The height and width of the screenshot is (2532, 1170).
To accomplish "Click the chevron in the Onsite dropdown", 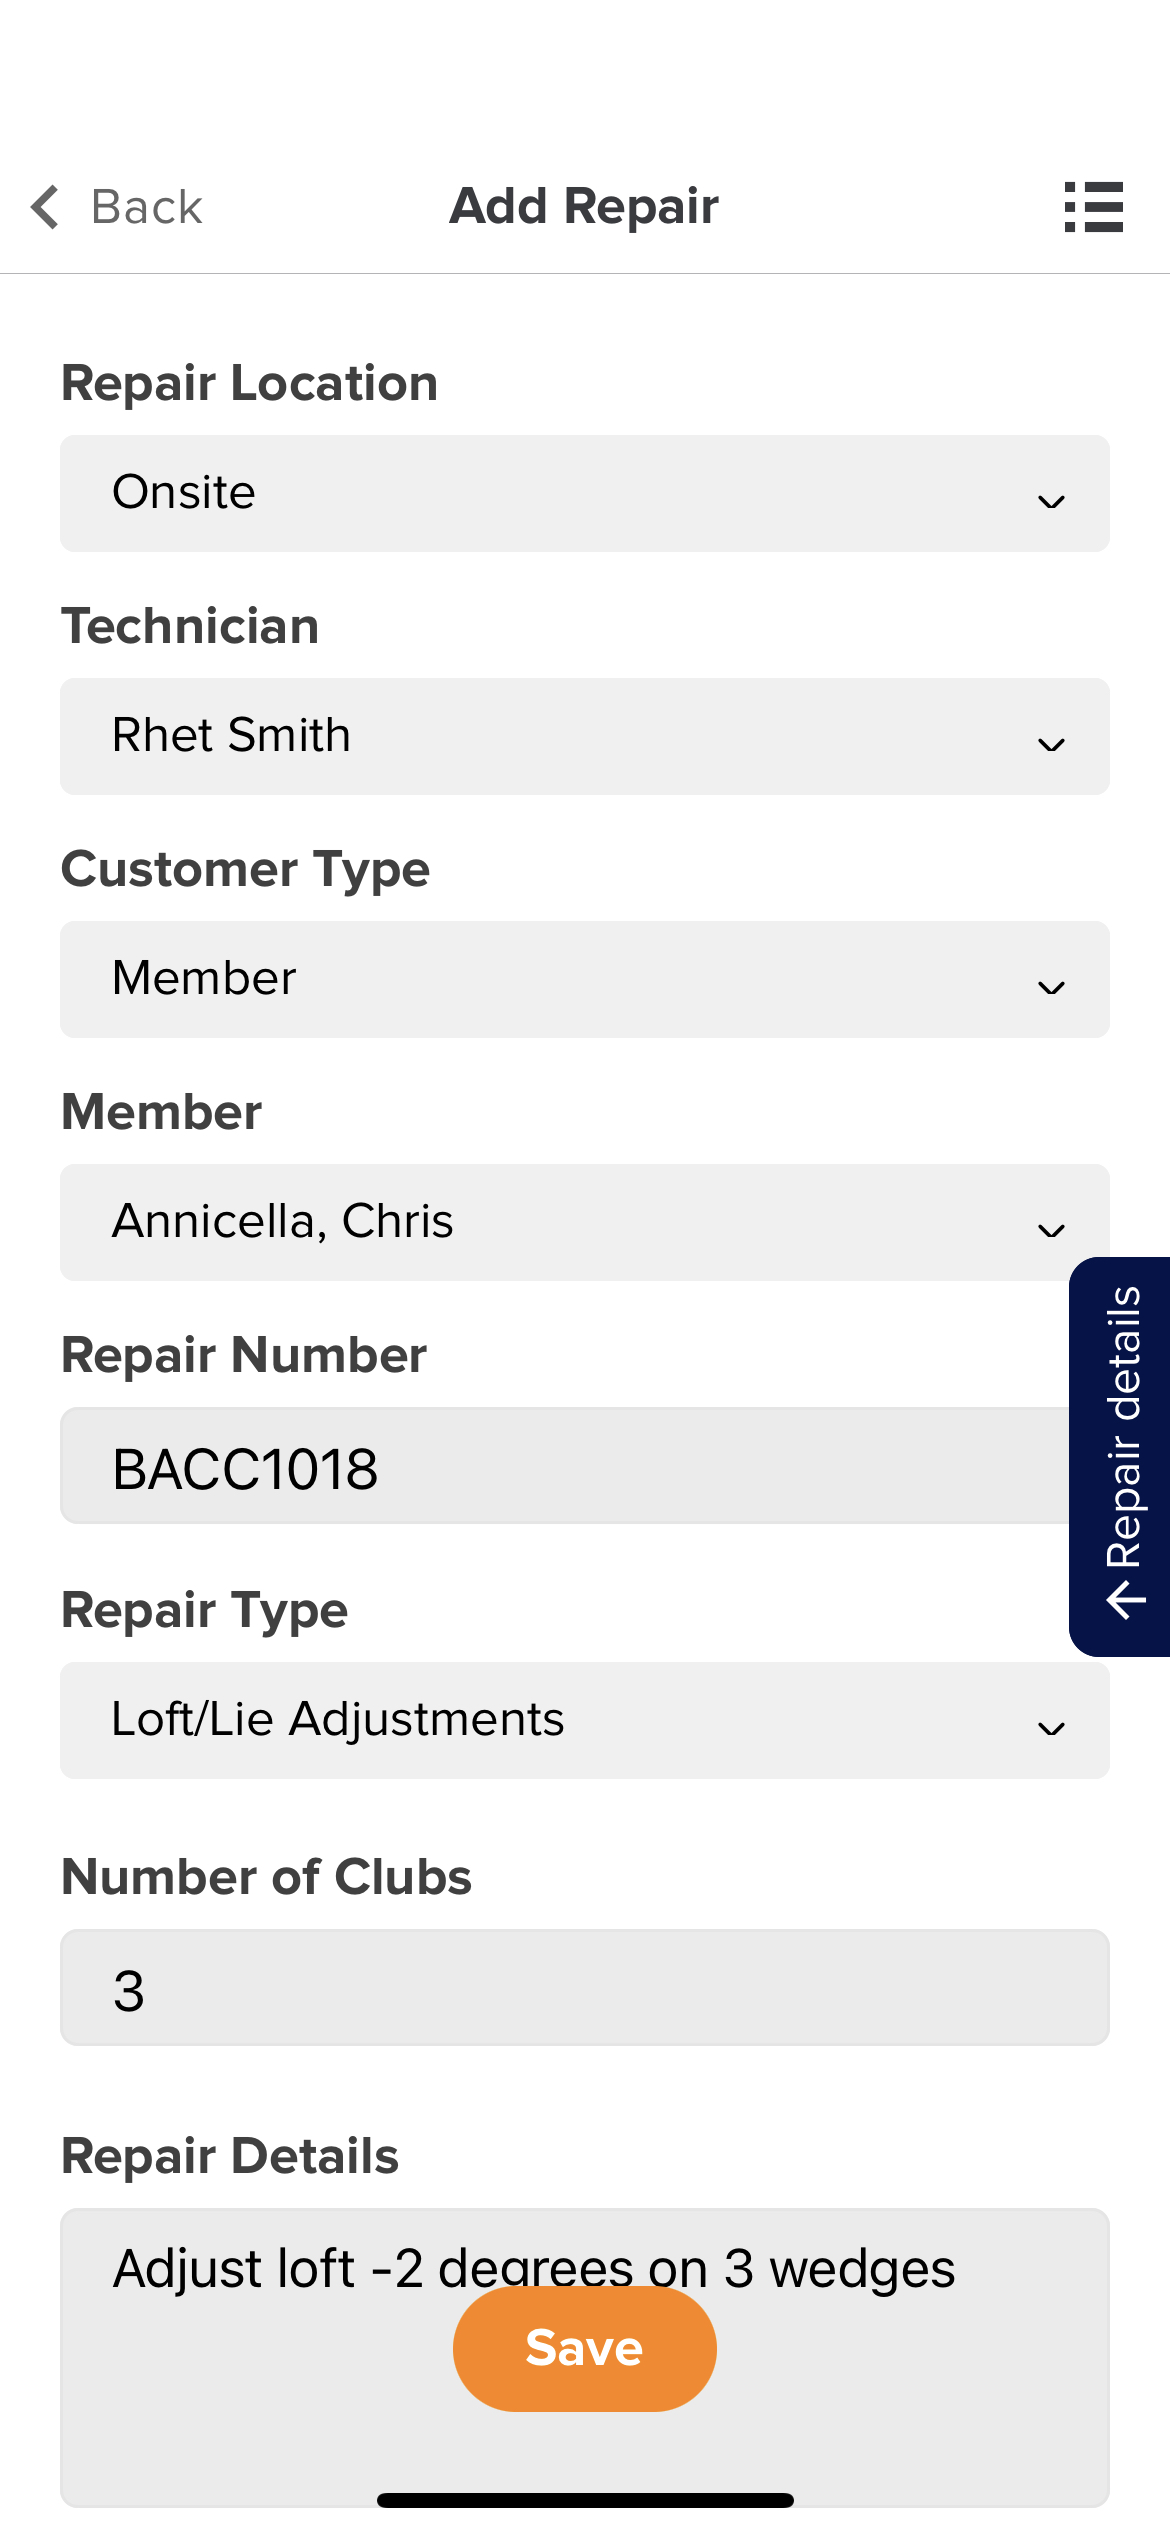I will (x=1051, y=502).
